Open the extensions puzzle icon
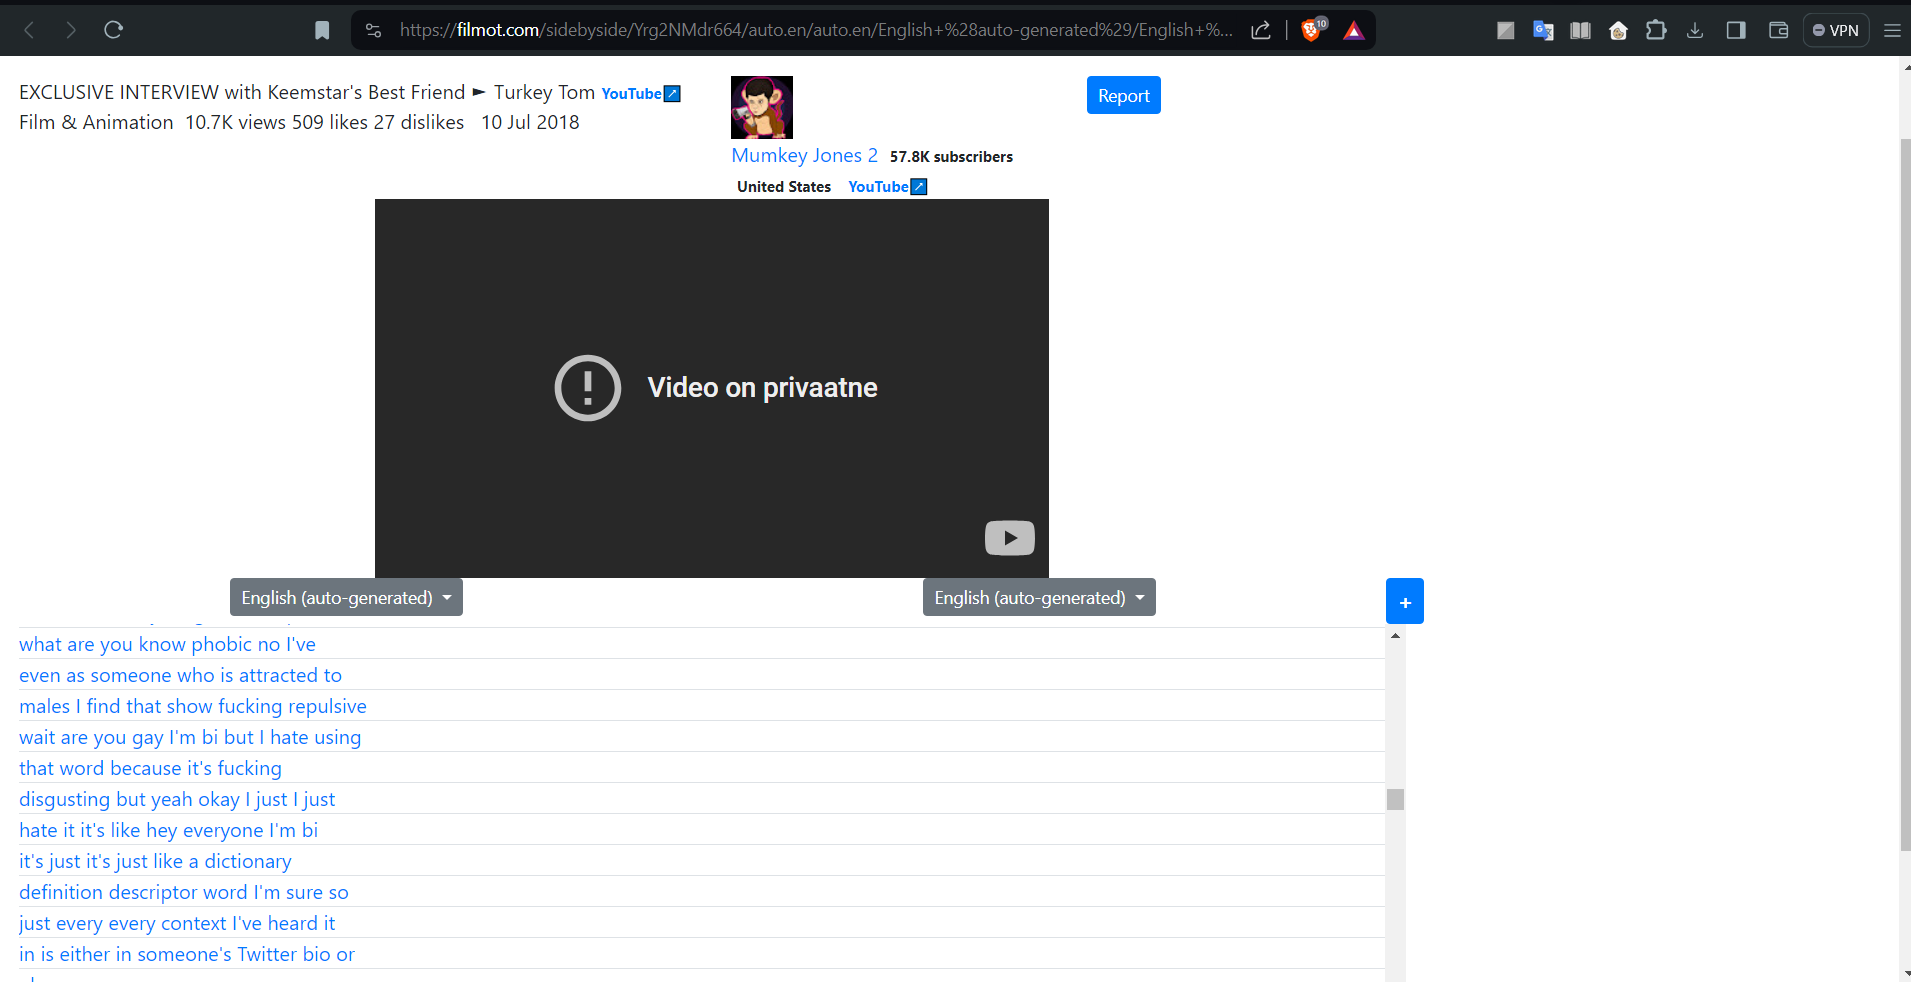Image resolution: width=1911 pixels, height=982 pixels. click(x=1656, y=30)
